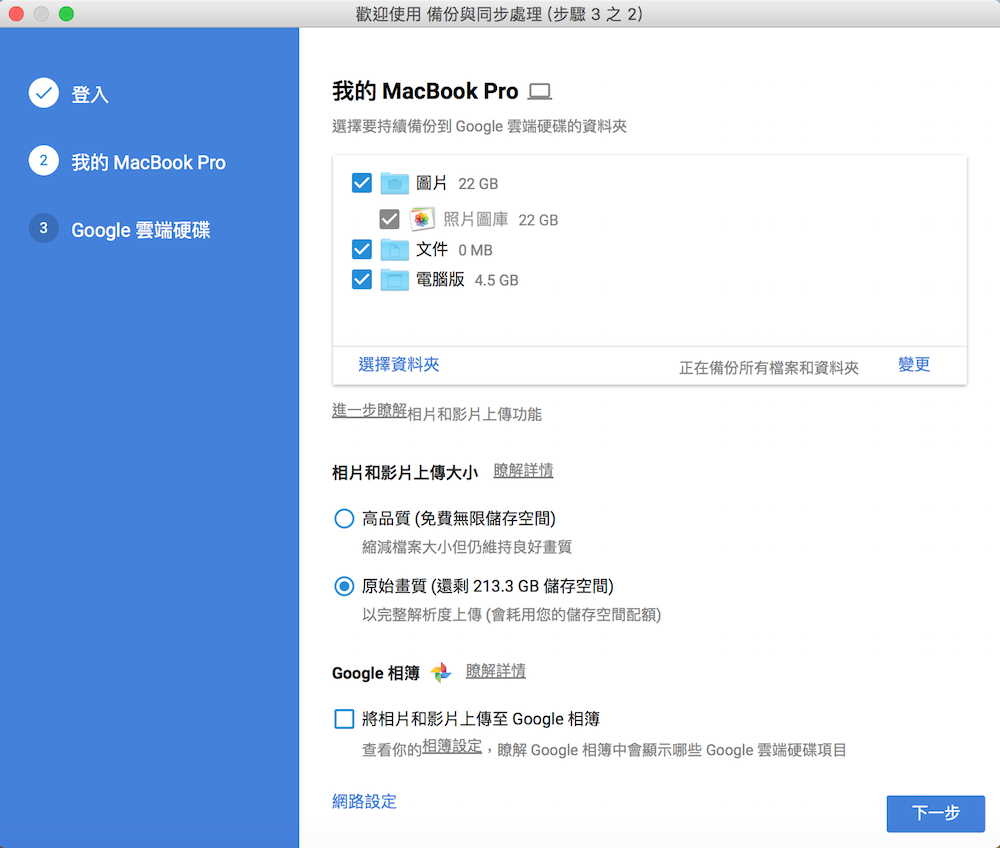Click the 圖片 folder icon

pyautogui.click(x=395, y=183)
